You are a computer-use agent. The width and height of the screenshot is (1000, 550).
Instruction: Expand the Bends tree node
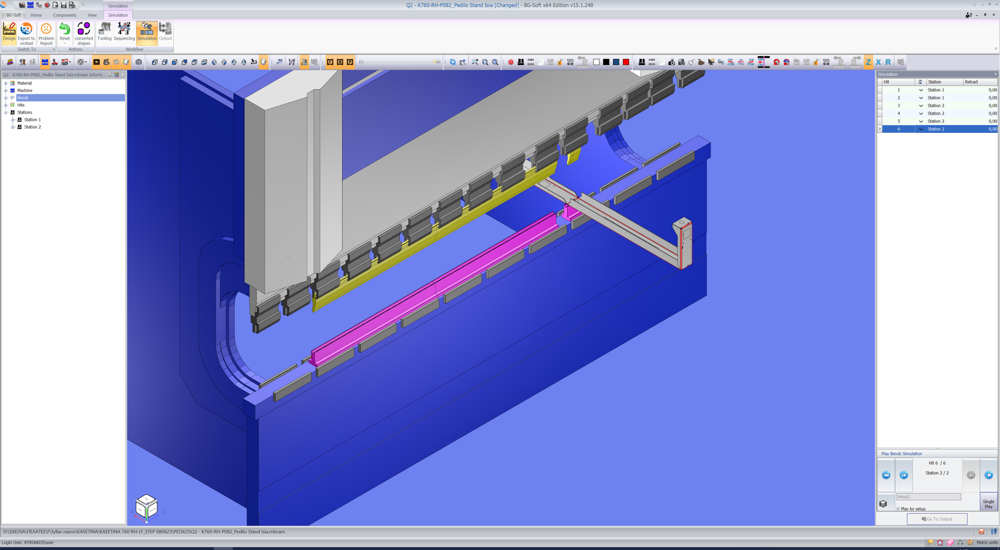pyautogui.click(x=6, y=98)
